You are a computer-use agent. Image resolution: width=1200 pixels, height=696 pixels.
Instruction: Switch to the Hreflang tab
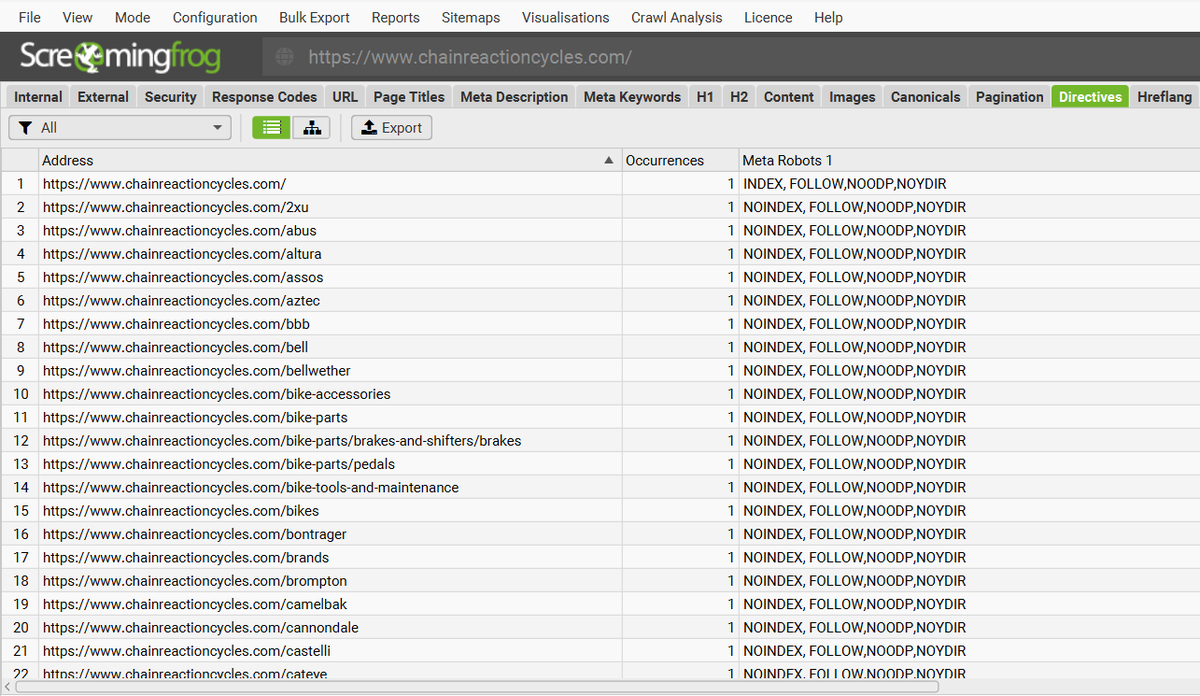click(x=1165, y=97)
